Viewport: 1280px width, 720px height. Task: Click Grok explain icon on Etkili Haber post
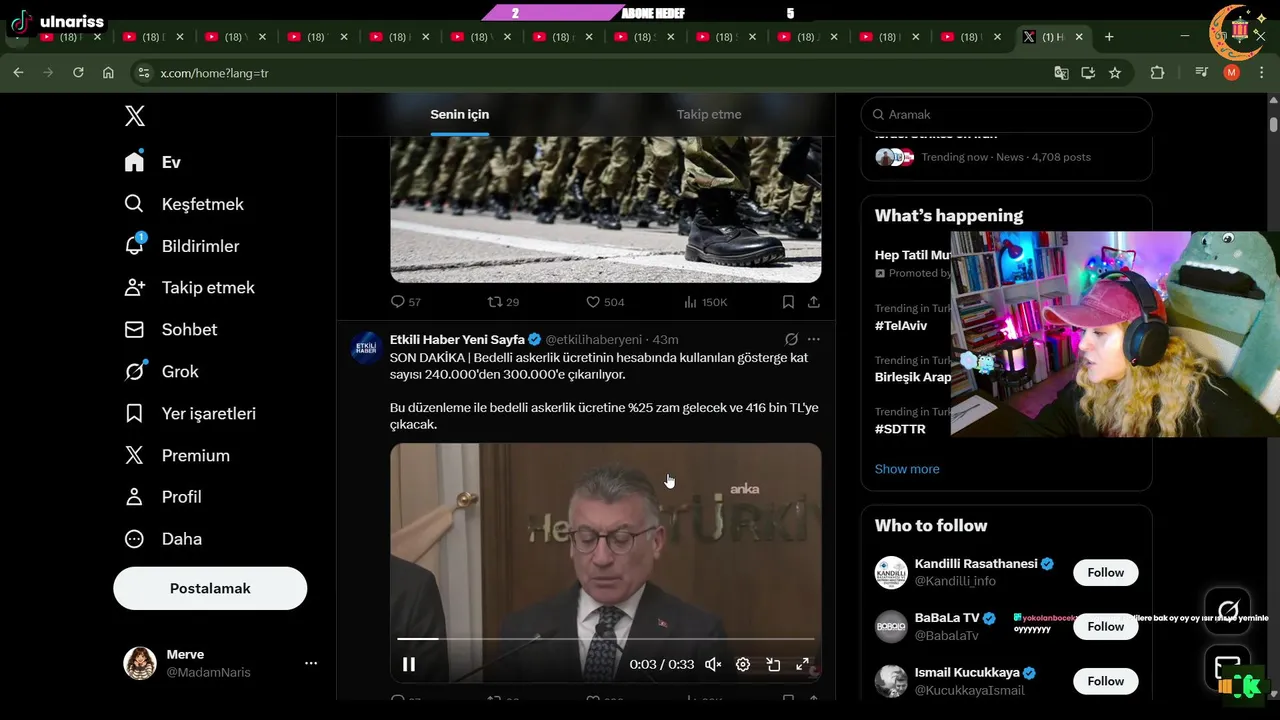tap(791, 340)
